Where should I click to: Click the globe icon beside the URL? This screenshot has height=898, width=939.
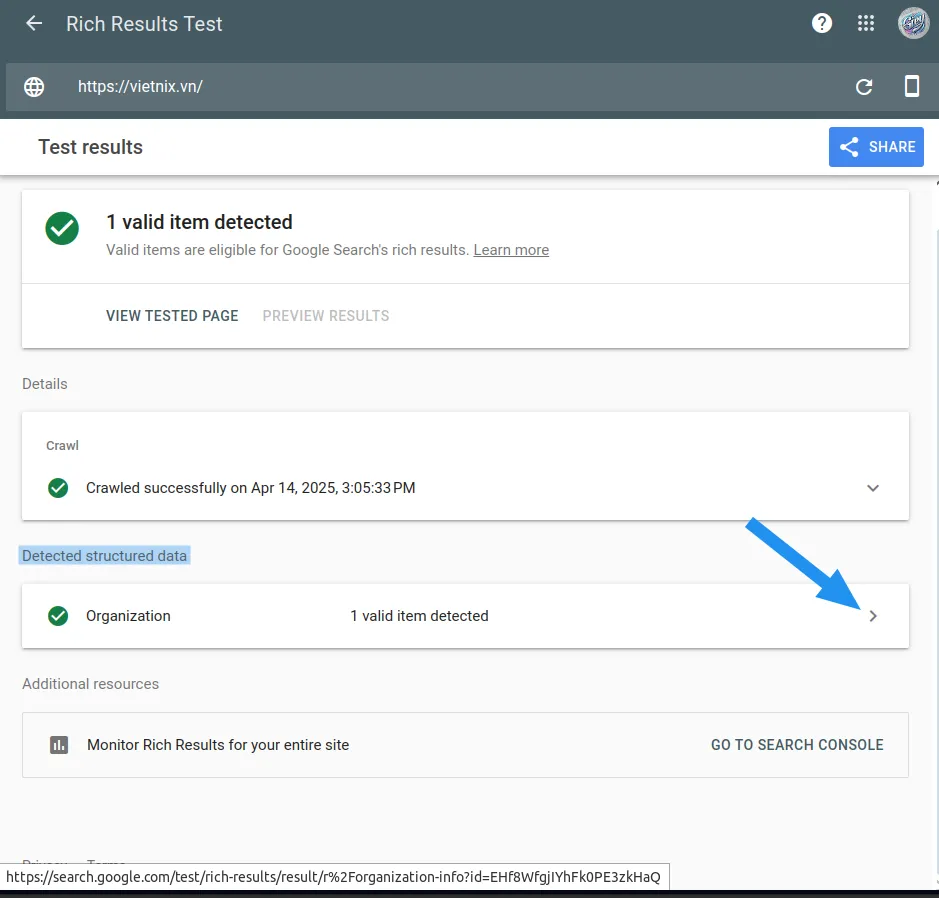34,87
